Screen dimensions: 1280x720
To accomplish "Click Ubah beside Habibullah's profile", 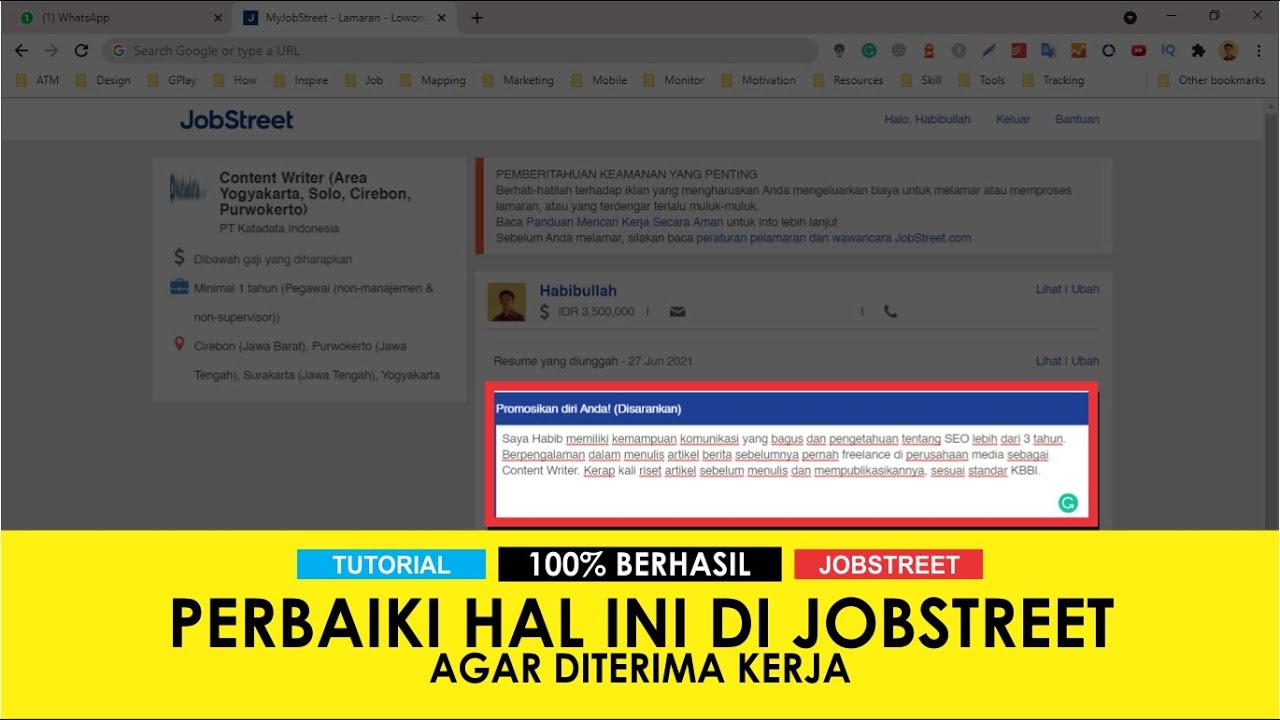I will [x=1085, y=289].
